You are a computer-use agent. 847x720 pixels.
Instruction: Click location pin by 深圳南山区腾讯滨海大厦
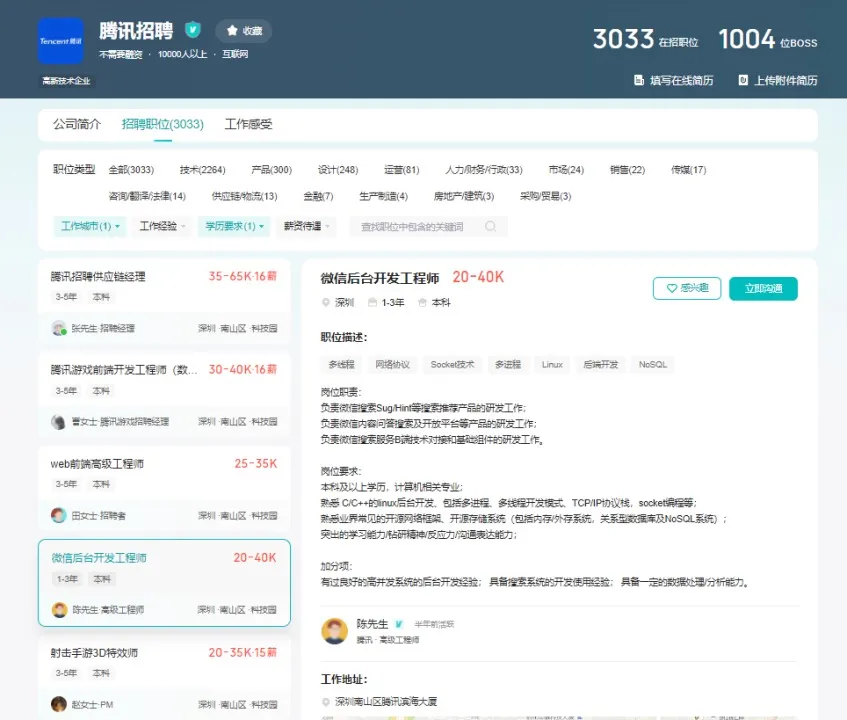[326, 702]
